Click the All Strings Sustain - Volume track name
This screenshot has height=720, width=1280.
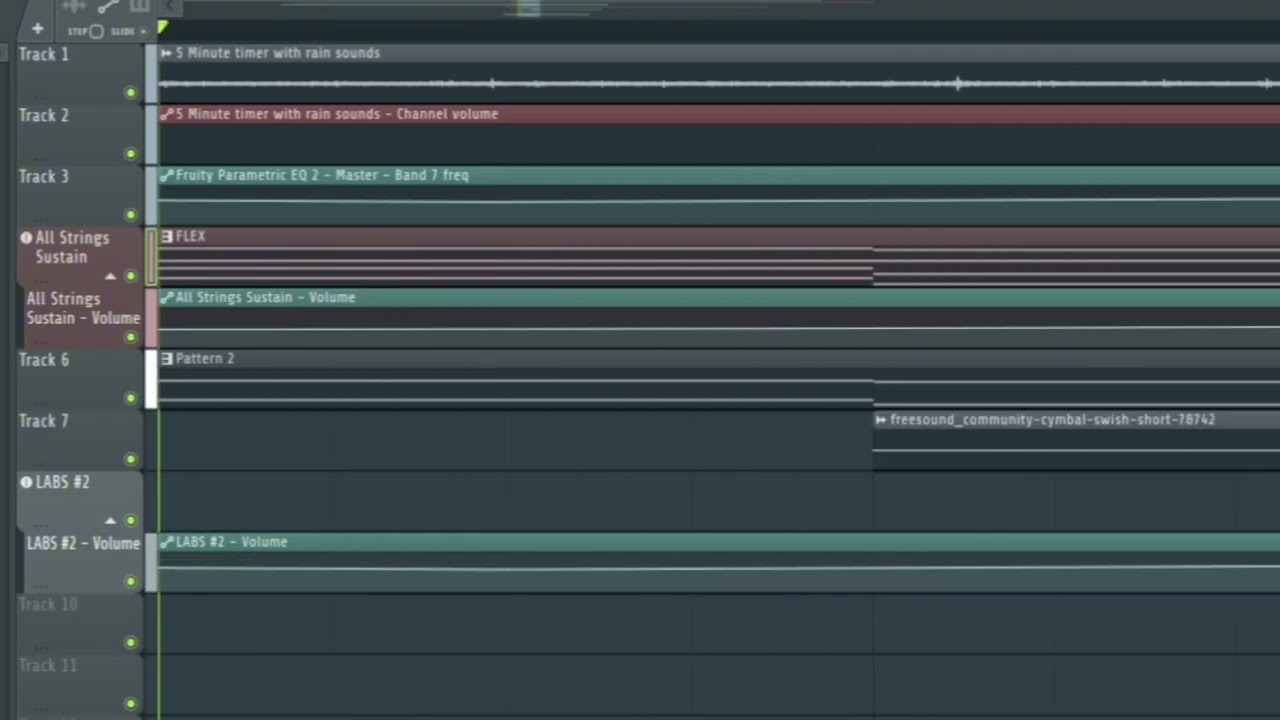83,308
